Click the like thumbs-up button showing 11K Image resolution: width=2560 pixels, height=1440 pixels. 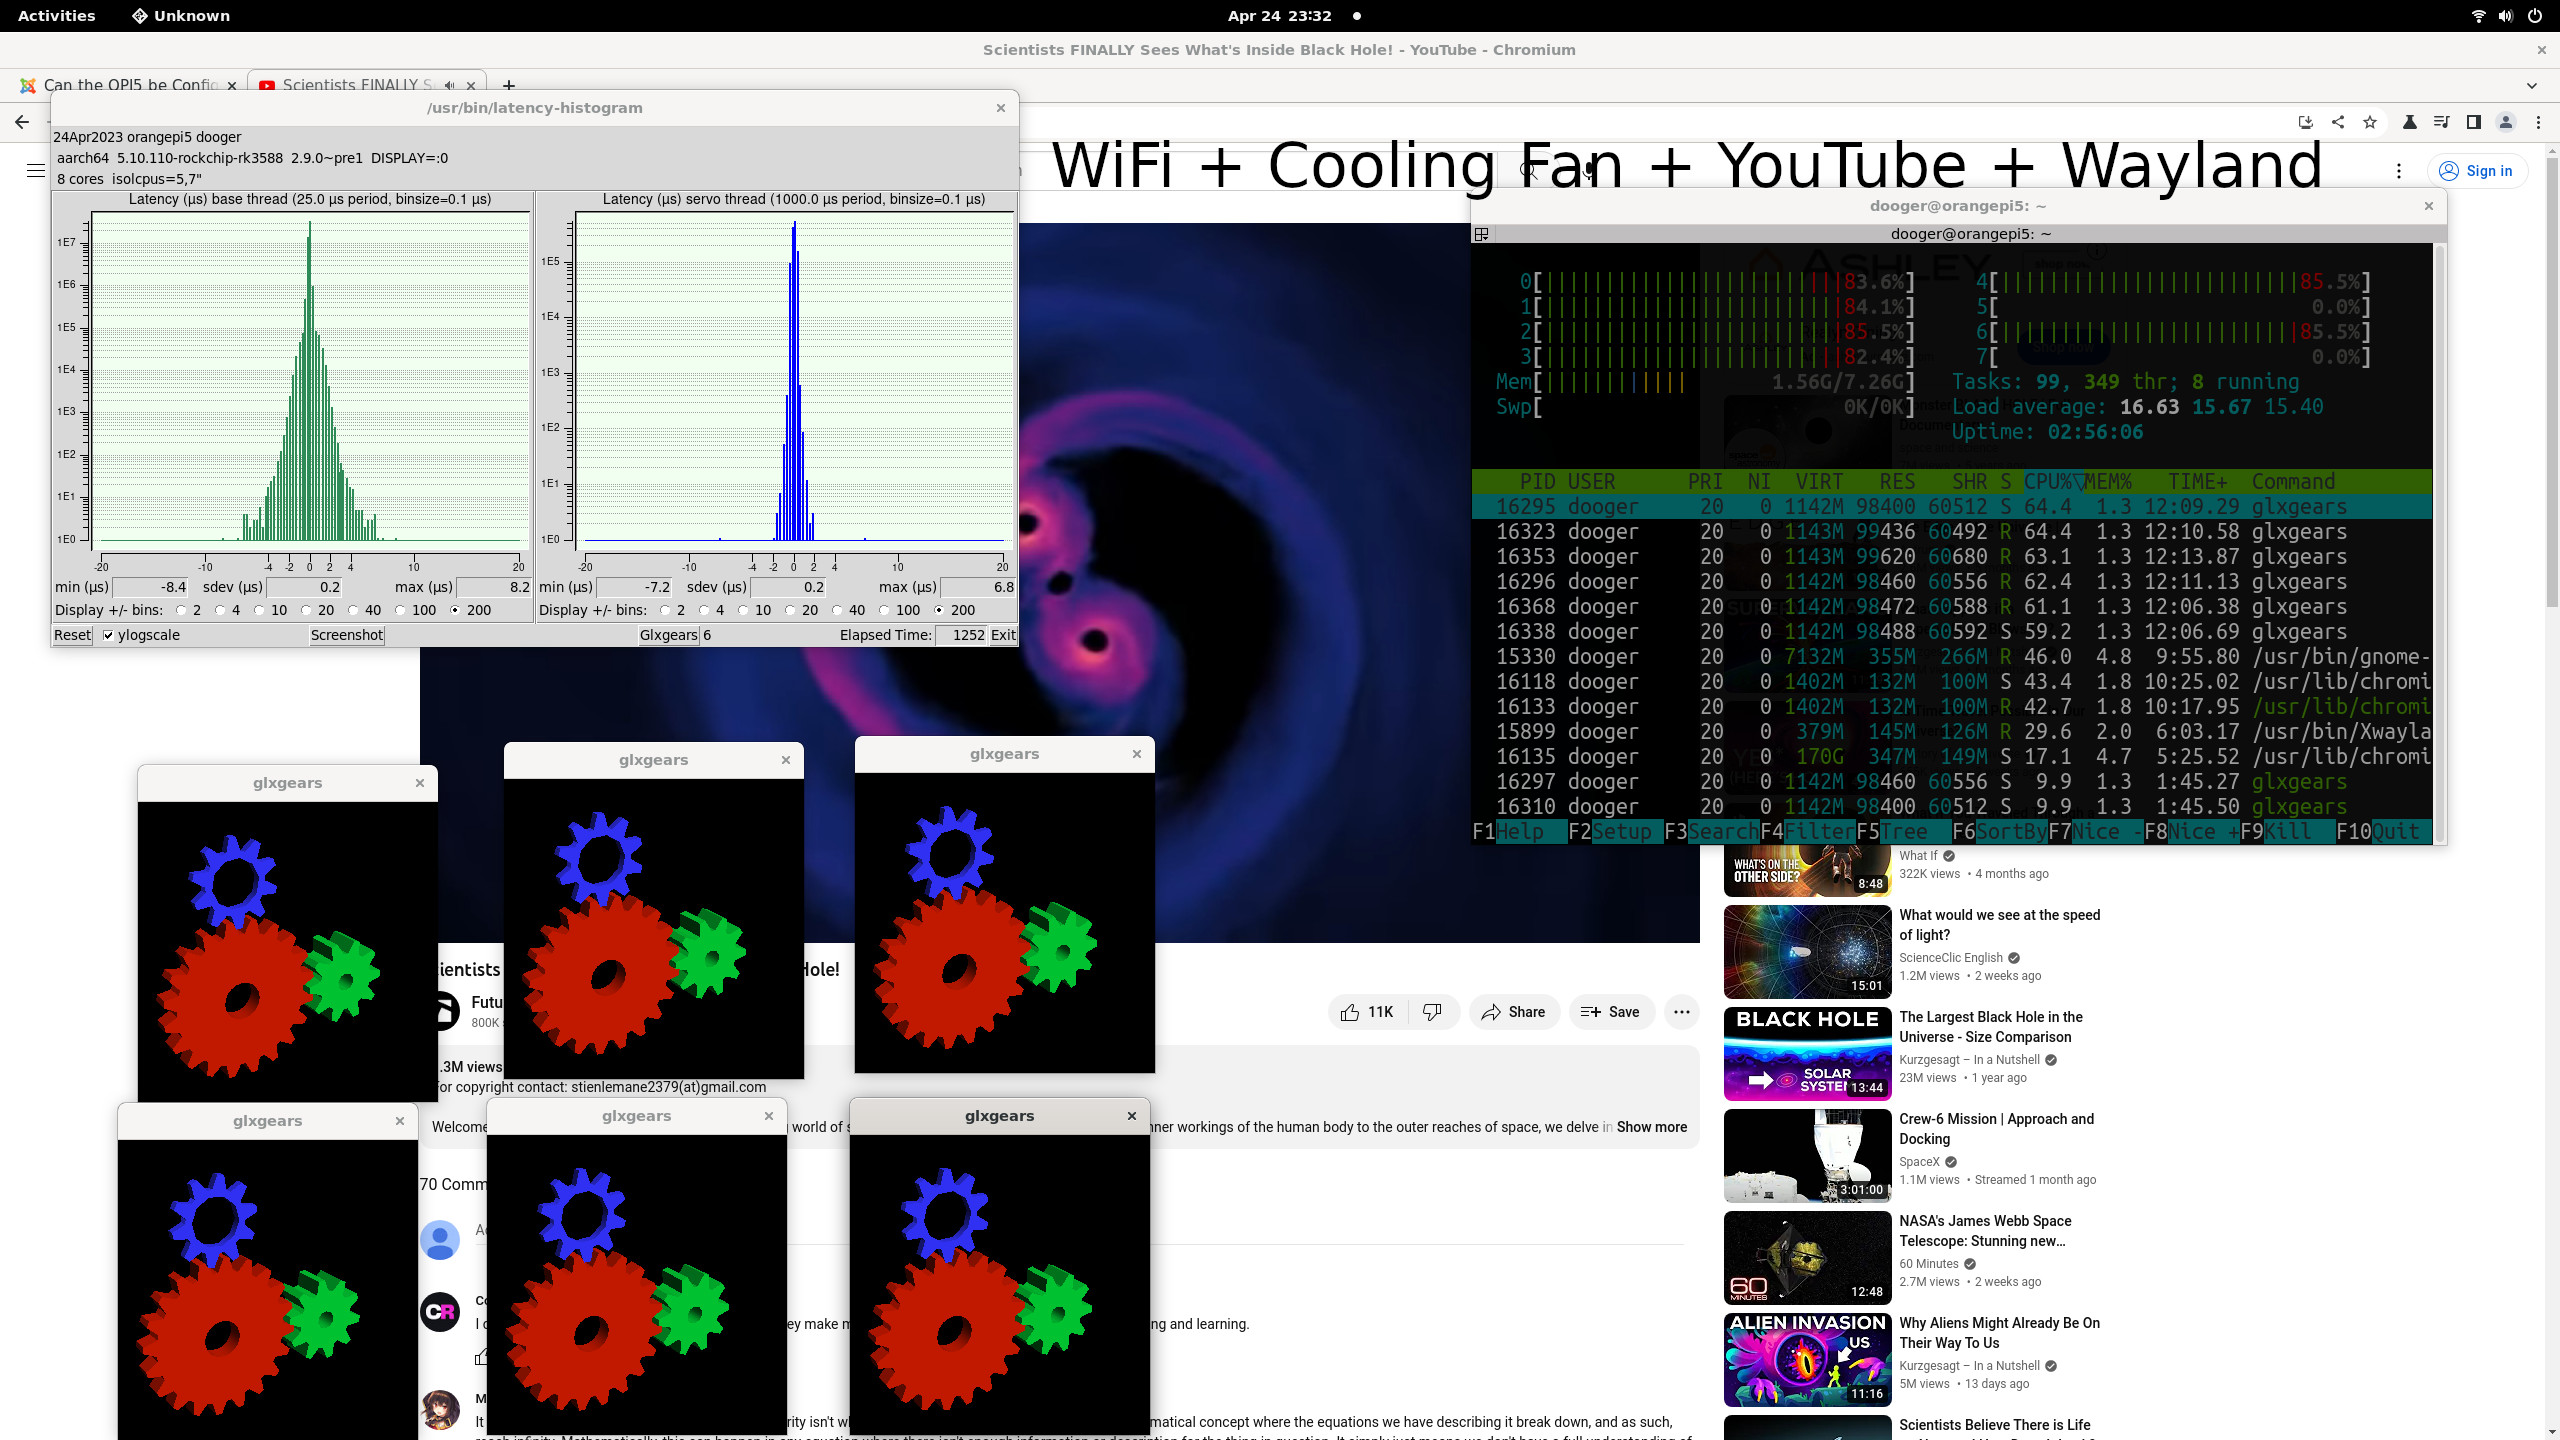click(1367, 1012)
